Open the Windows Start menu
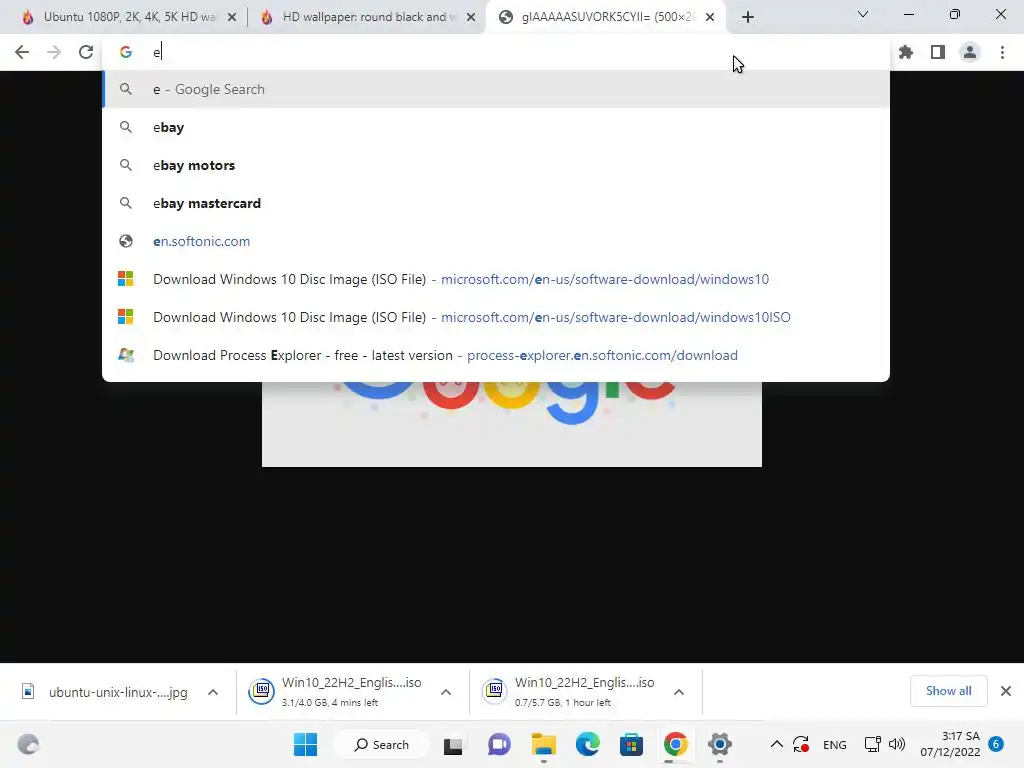This screenshot has height=768, width=1024. click(x=305, y=744)
